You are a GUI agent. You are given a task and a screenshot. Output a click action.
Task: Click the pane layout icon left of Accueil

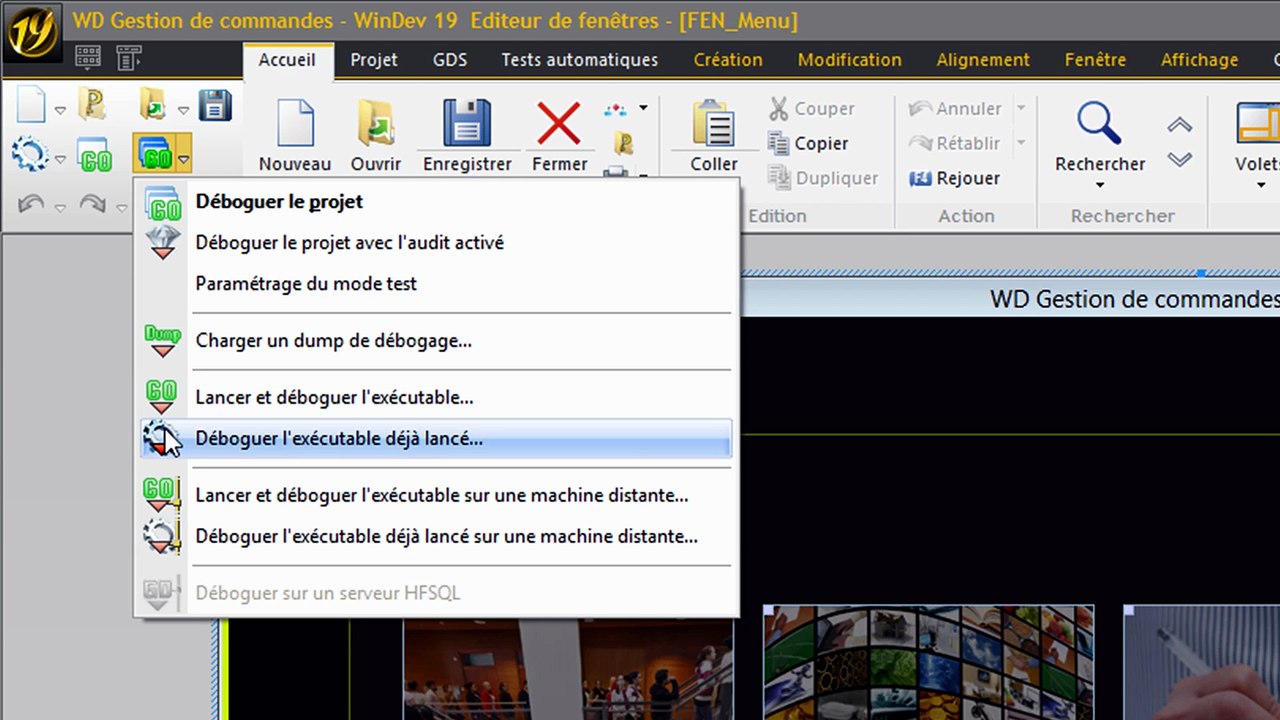[x=129, y=59]
